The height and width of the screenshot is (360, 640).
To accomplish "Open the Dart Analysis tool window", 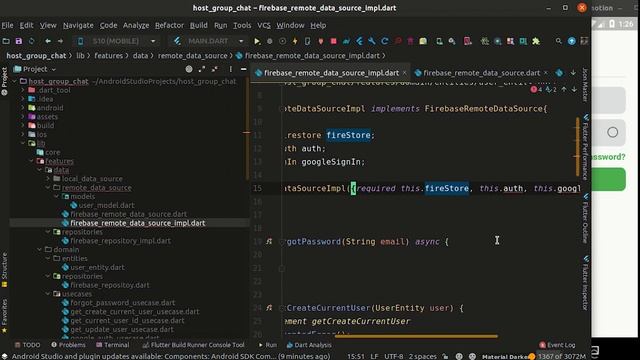I will pyautogui.click(x=309, y=345).
